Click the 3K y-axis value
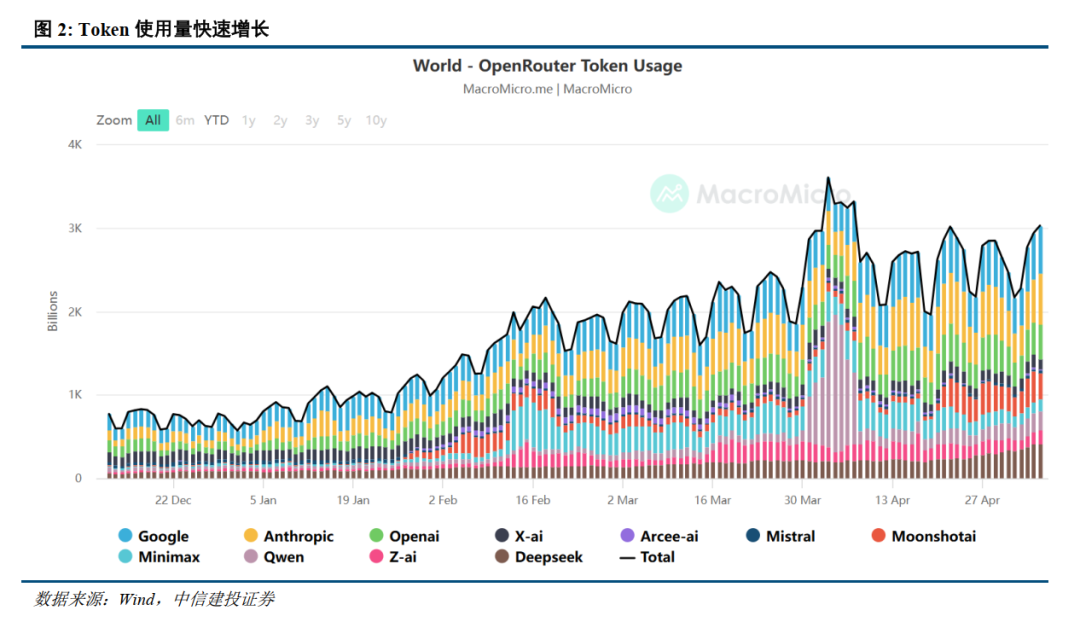Image resolution: width=1080 pixels, height=622 pixels. (x=75, y=228)
